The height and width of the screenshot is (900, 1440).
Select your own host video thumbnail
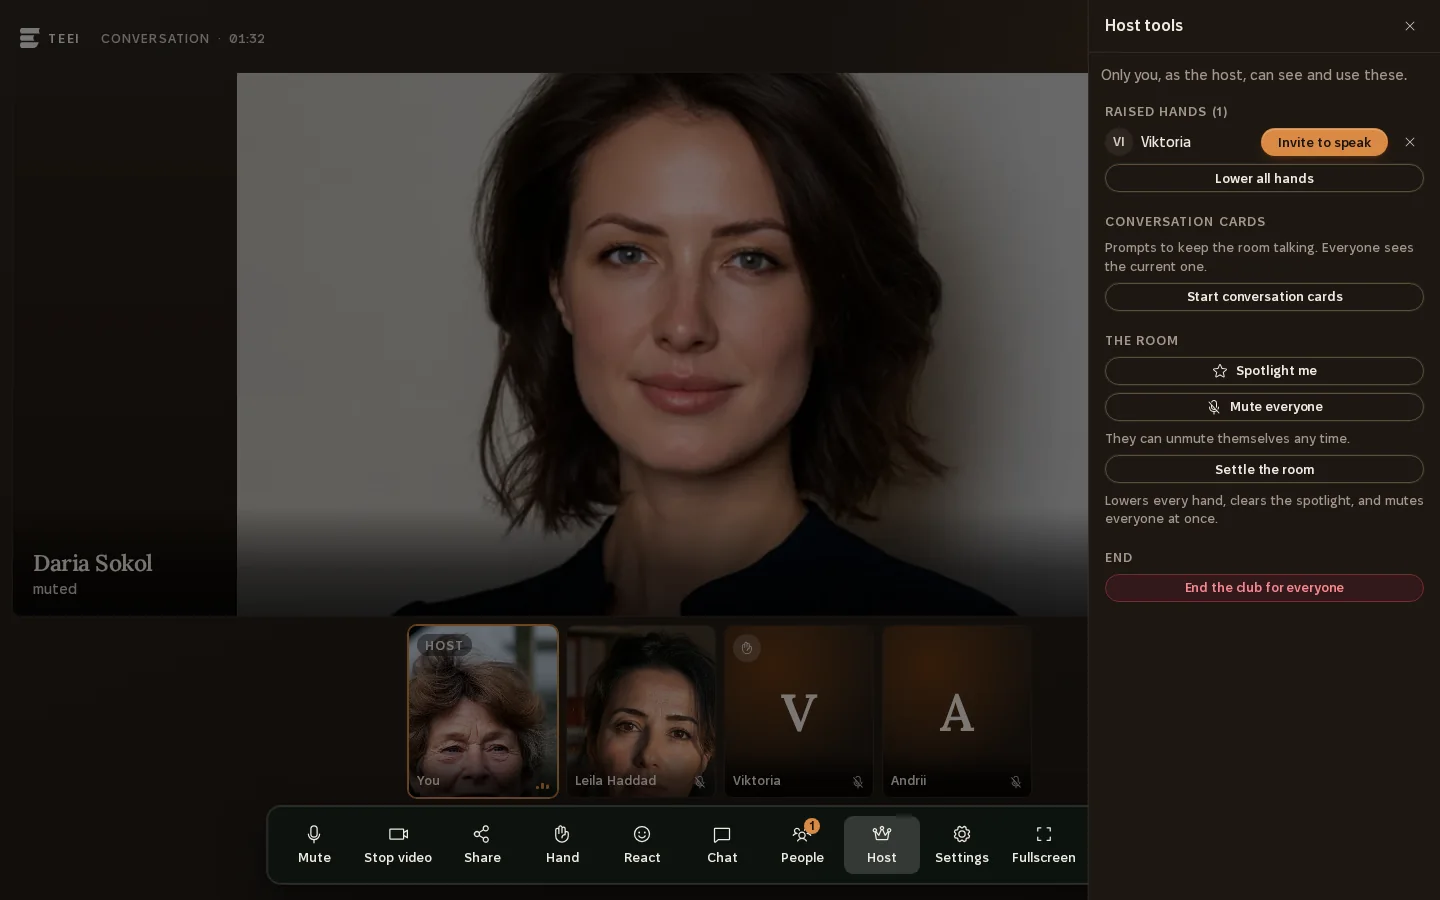click(x=483, y=711)
